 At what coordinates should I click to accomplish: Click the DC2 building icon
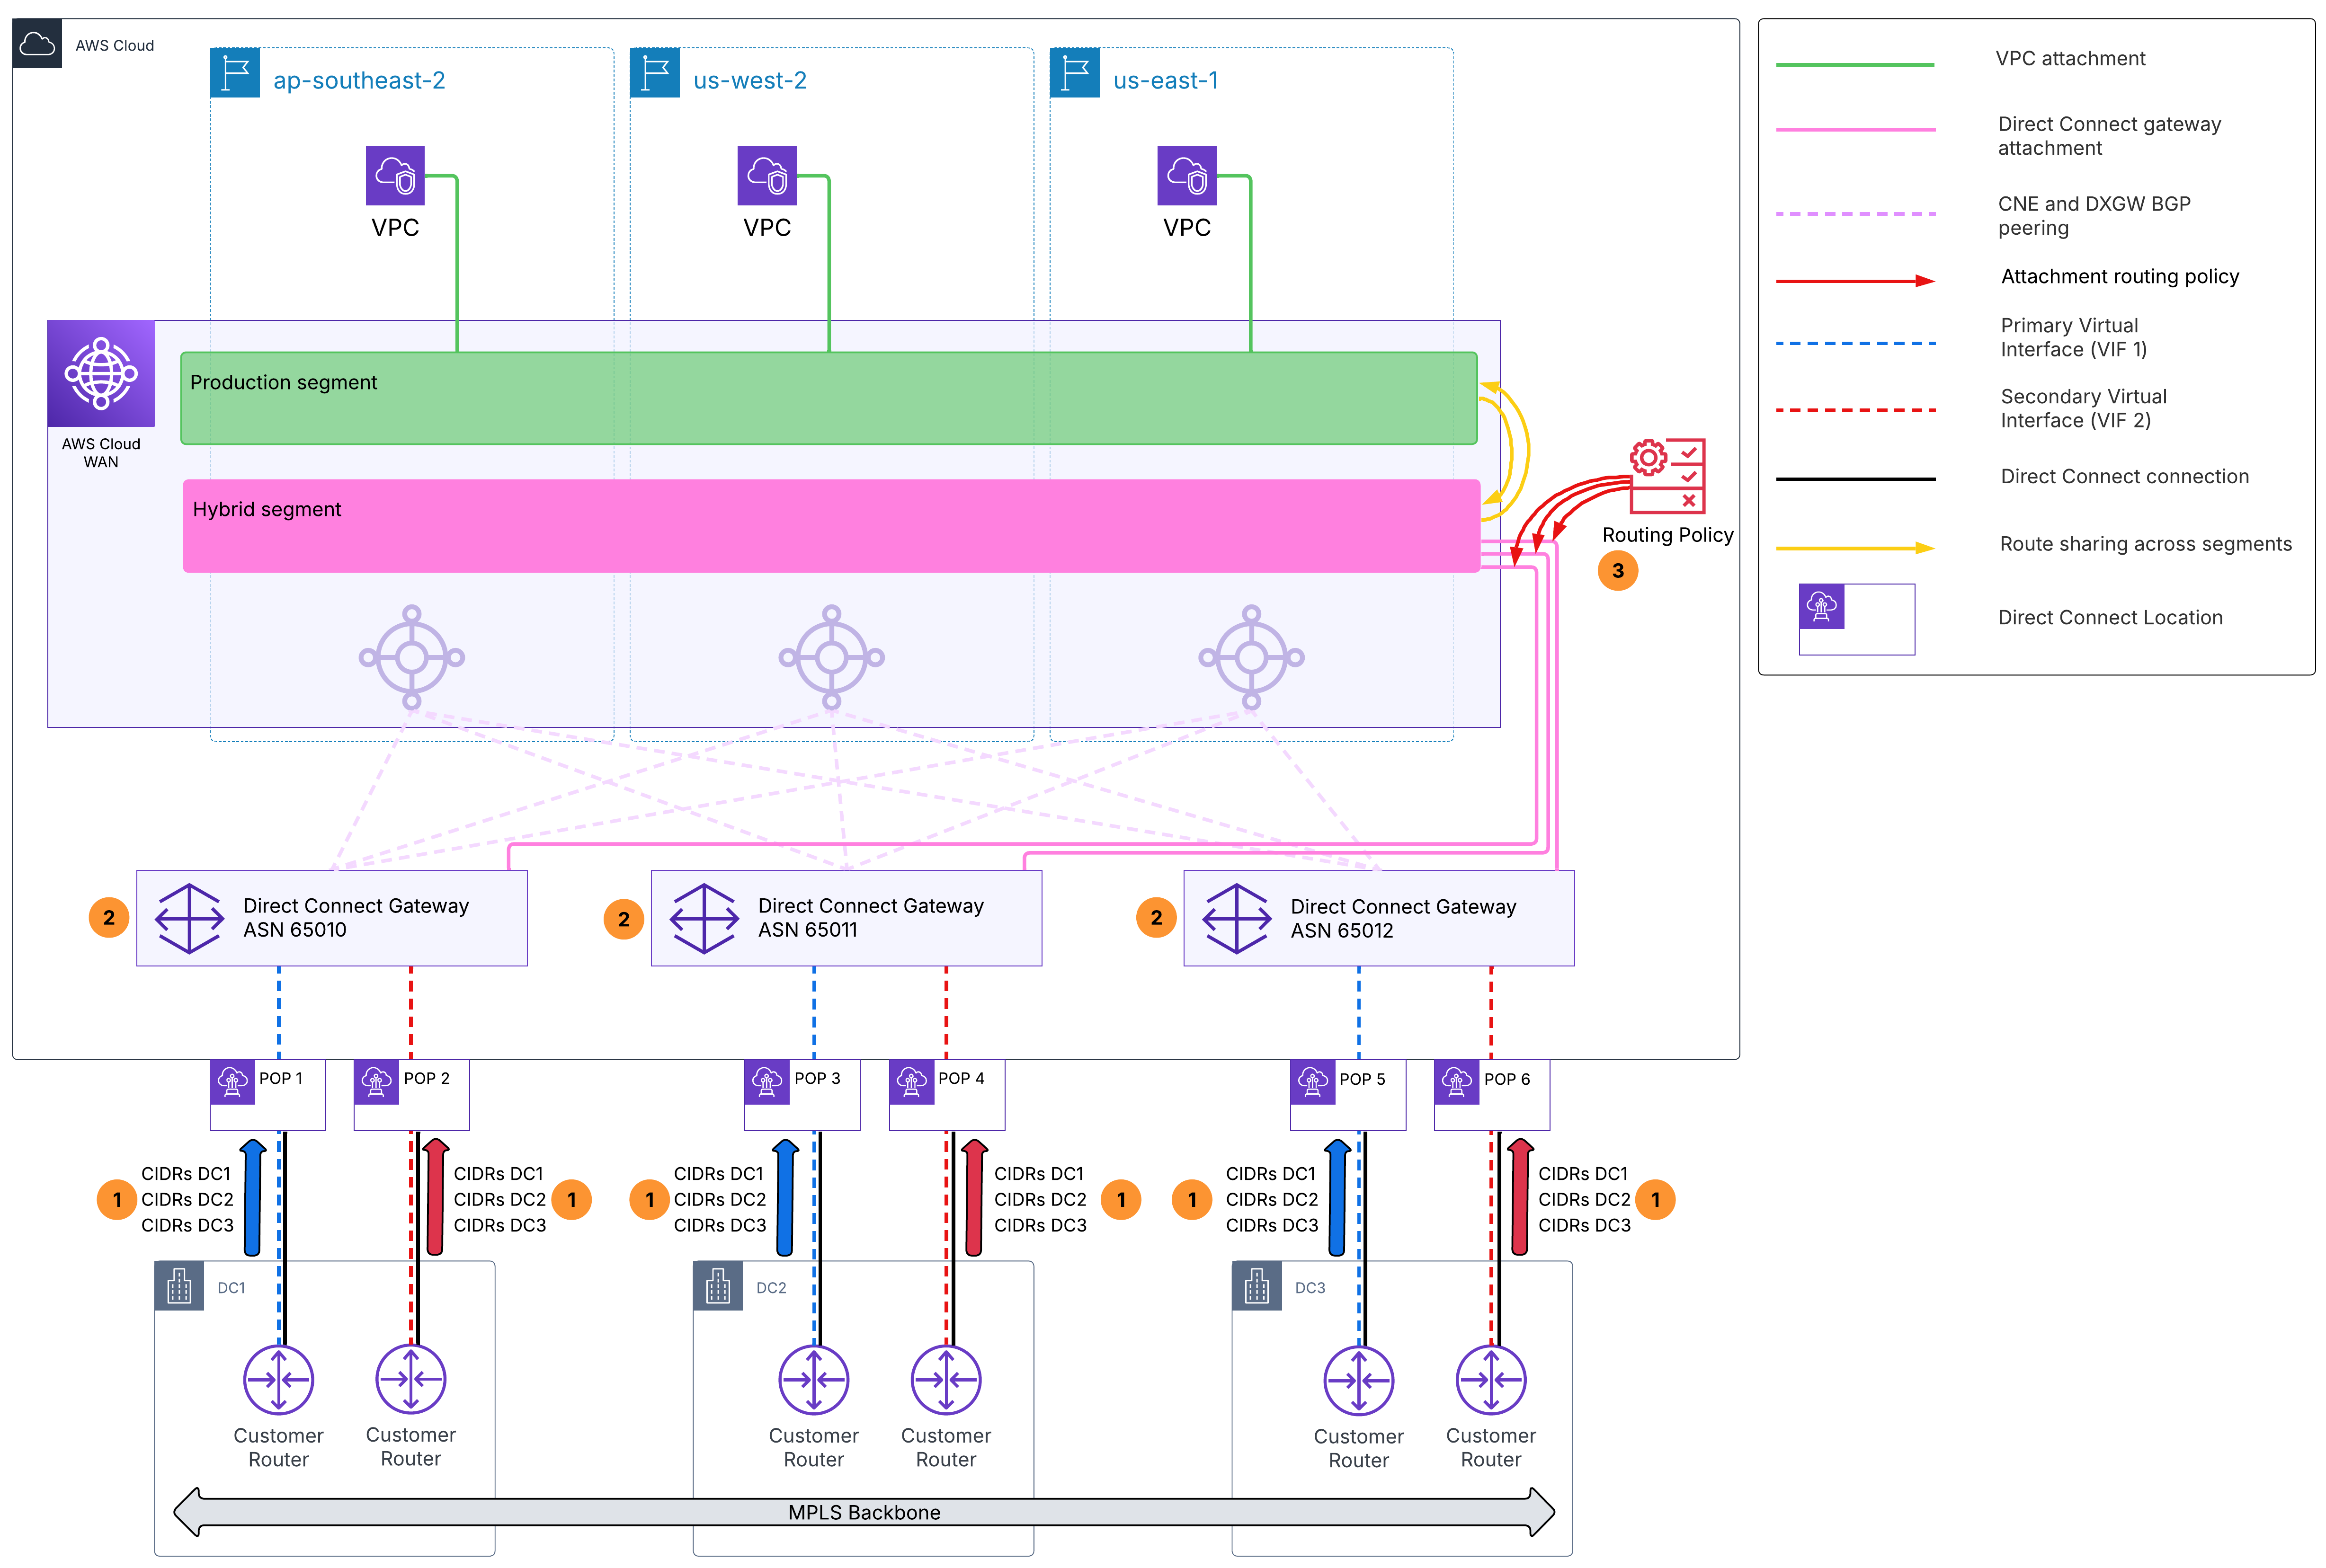(718, 1286)
